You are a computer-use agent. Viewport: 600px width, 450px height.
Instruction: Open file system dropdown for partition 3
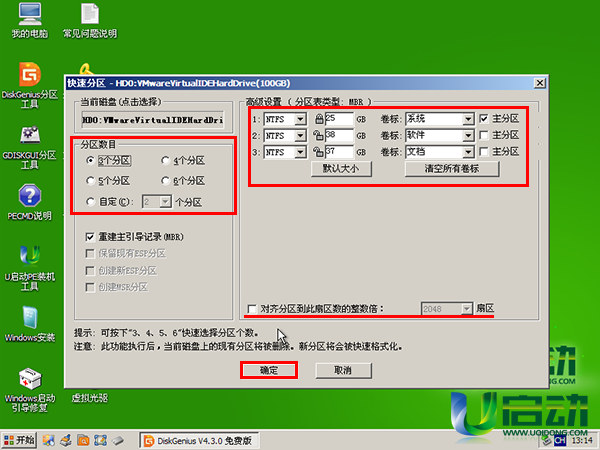pyautogui.click(x=300, y=152)
